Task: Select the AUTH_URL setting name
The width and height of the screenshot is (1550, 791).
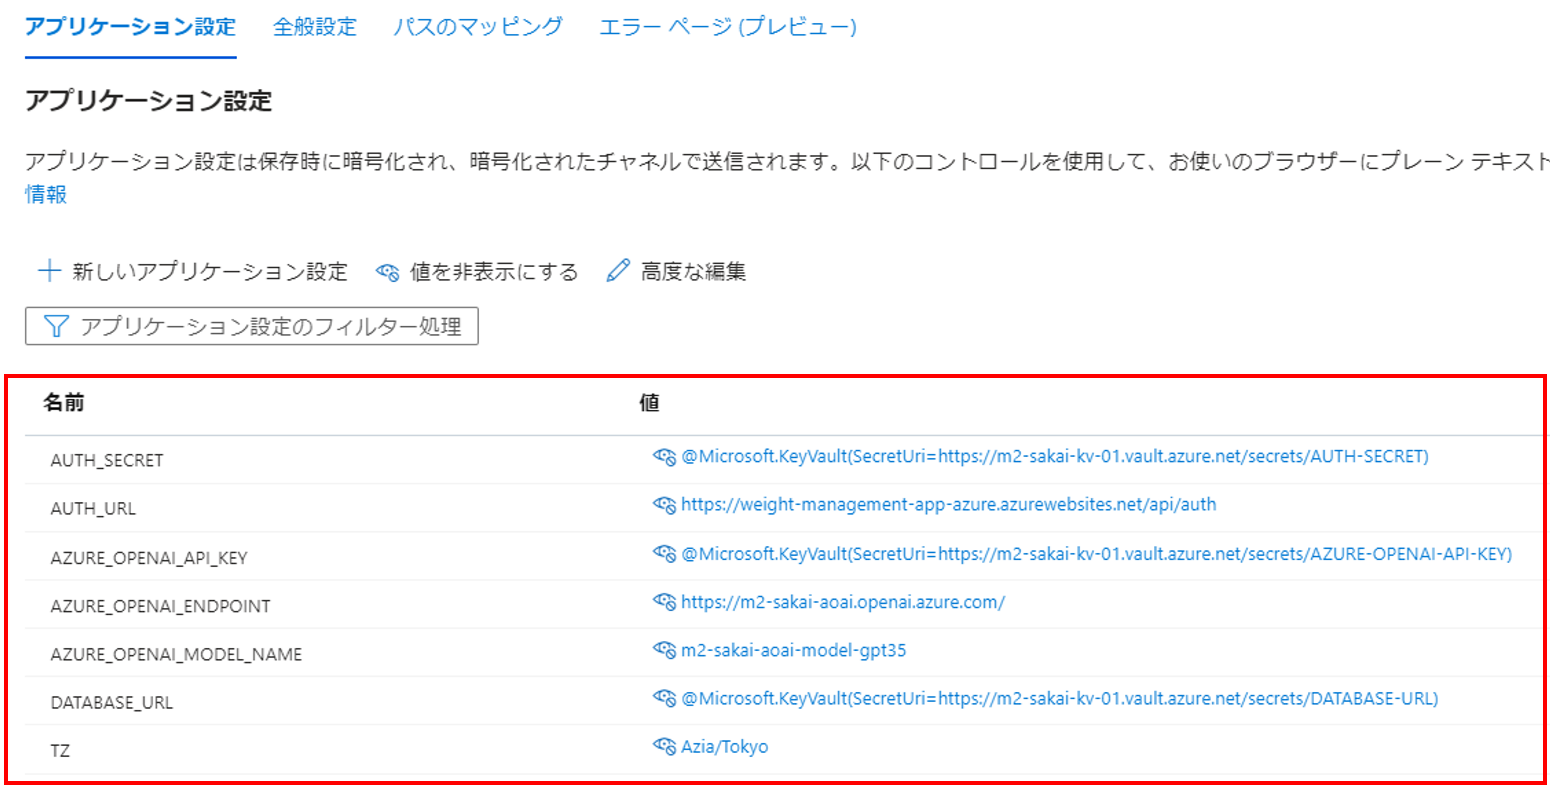Action: (x=93, y=509)
